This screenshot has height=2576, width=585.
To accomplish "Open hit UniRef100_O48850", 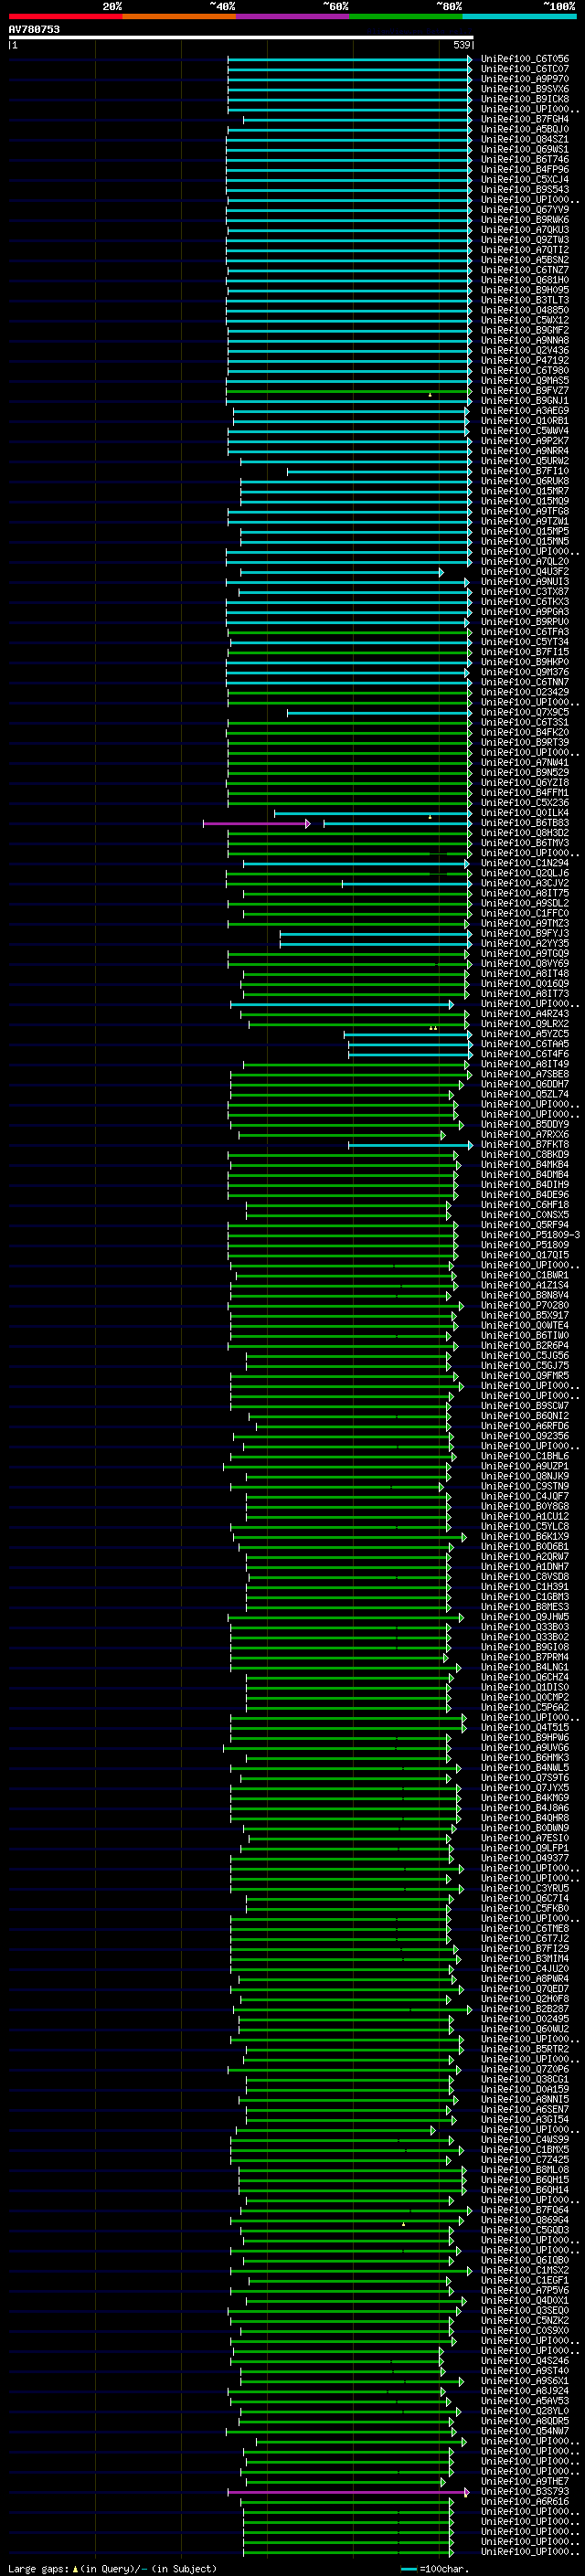I will (x=524, y=310).
